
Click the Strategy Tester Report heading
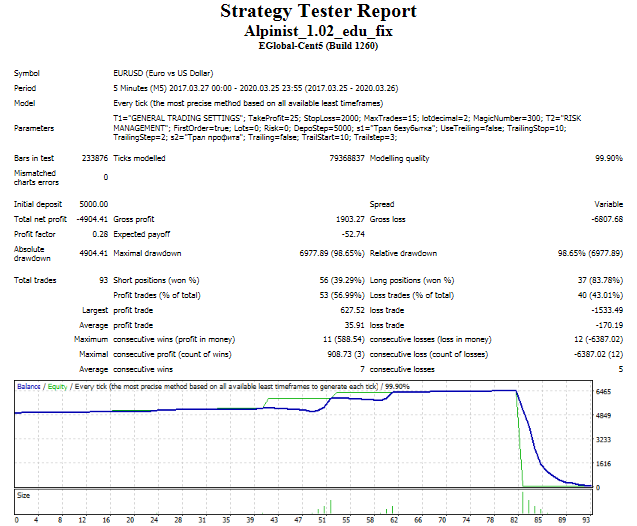318,11
